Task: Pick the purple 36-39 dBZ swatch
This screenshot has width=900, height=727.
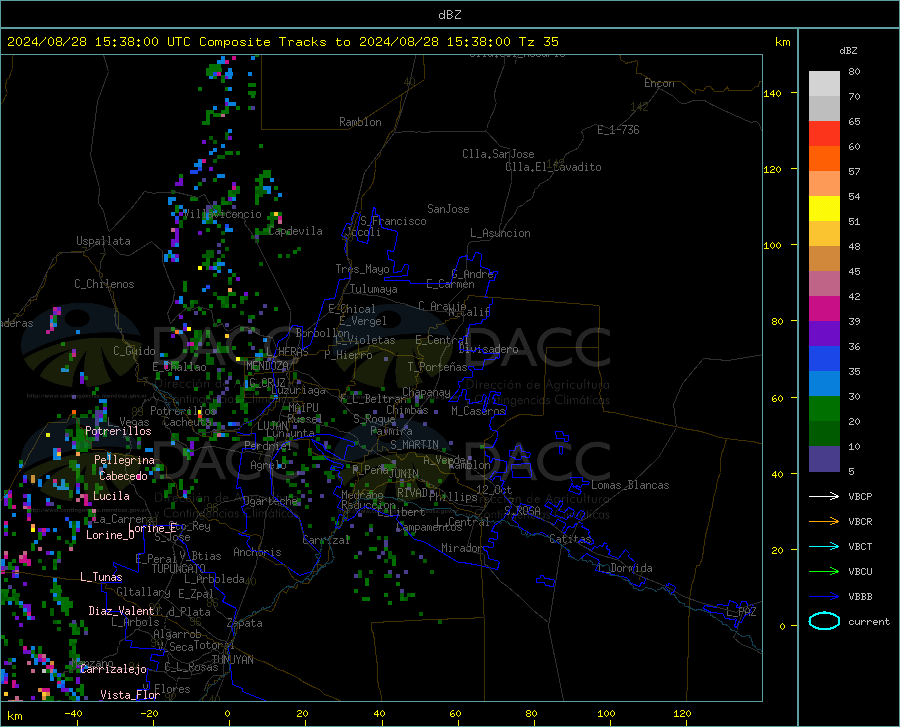Action: point(824,333)
